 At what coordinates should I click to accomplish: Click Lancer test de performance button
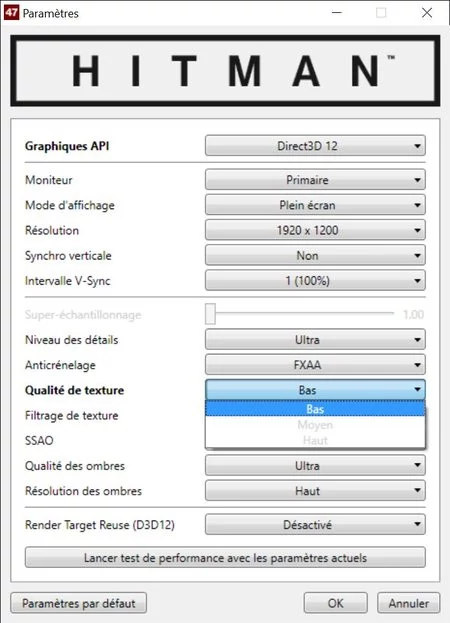pyautogui.click(x=225, y=558)
